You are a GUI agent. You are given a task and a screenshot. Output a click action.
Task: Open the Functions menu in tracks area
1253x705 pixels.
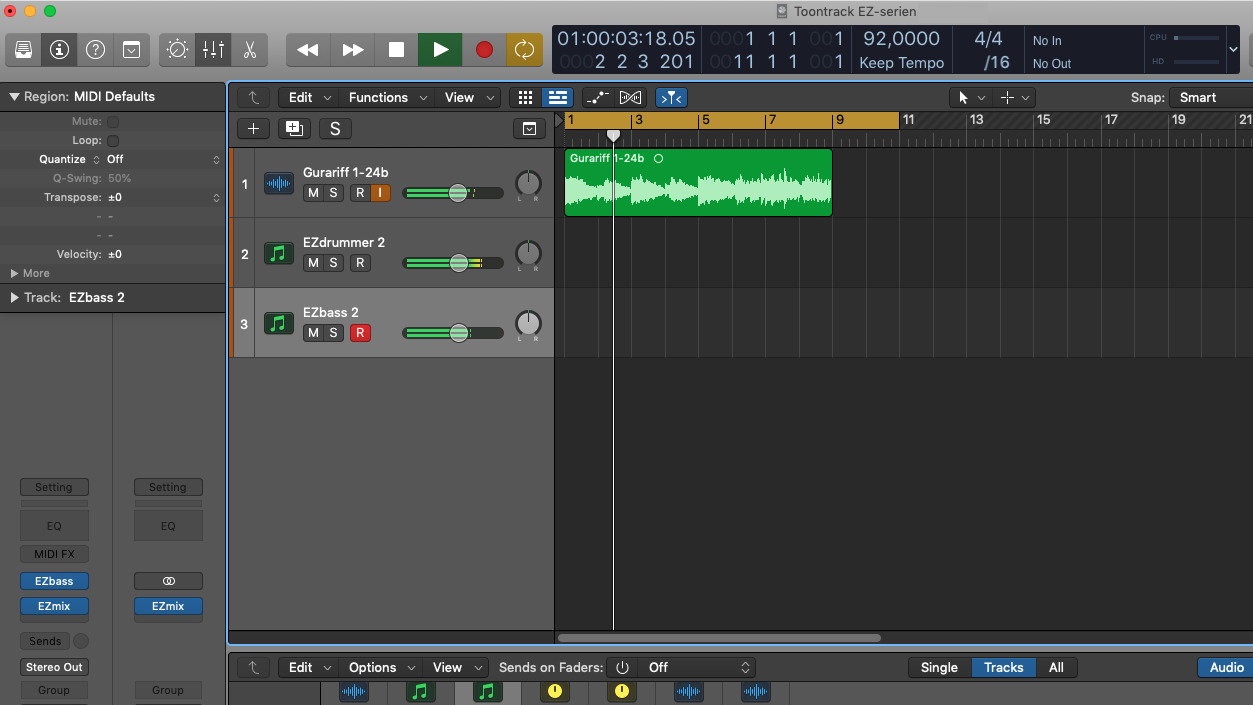387,97
